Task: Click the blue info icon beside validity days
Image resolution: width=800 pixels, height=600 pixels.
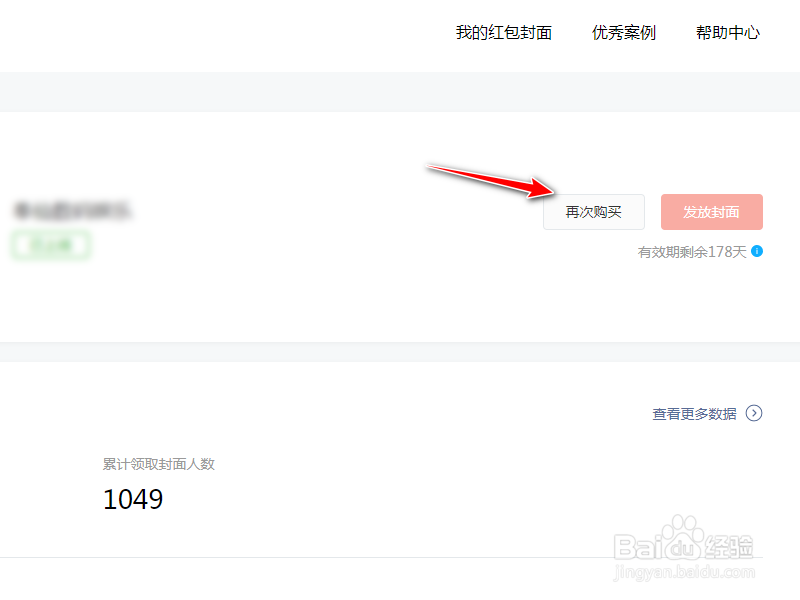Action: pos(757,251)
